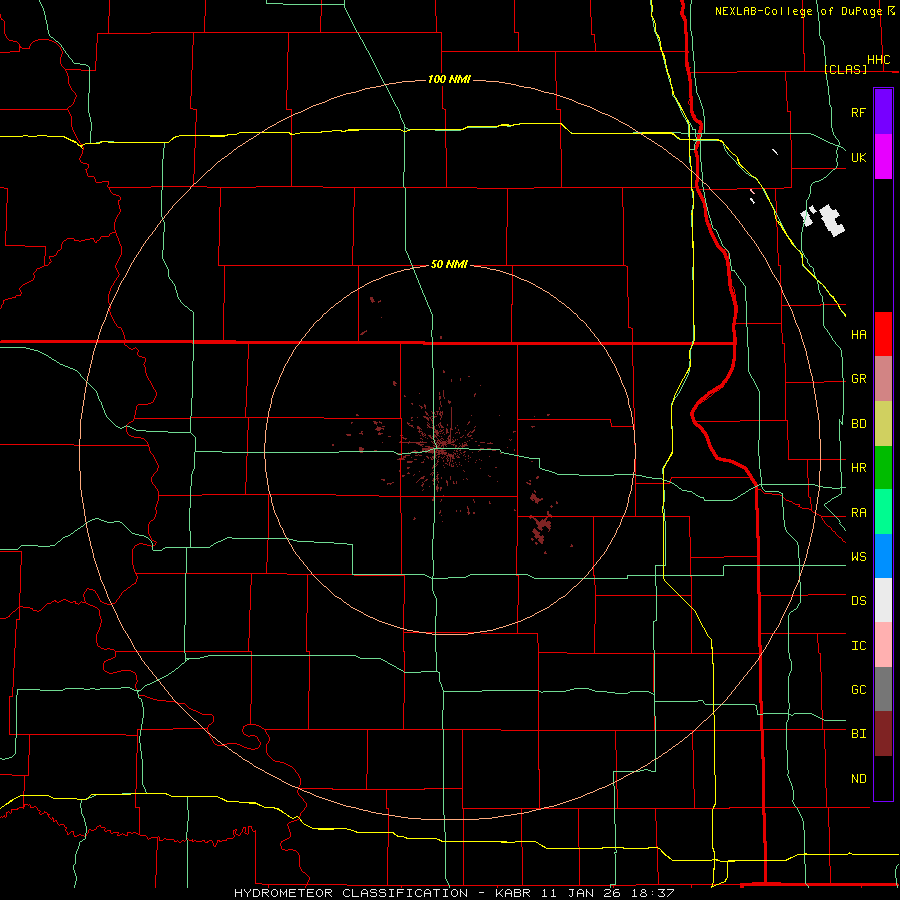Screen dimensions: 900x900
Task: Click the RF legend label
Action: click(x=858, y=112)
